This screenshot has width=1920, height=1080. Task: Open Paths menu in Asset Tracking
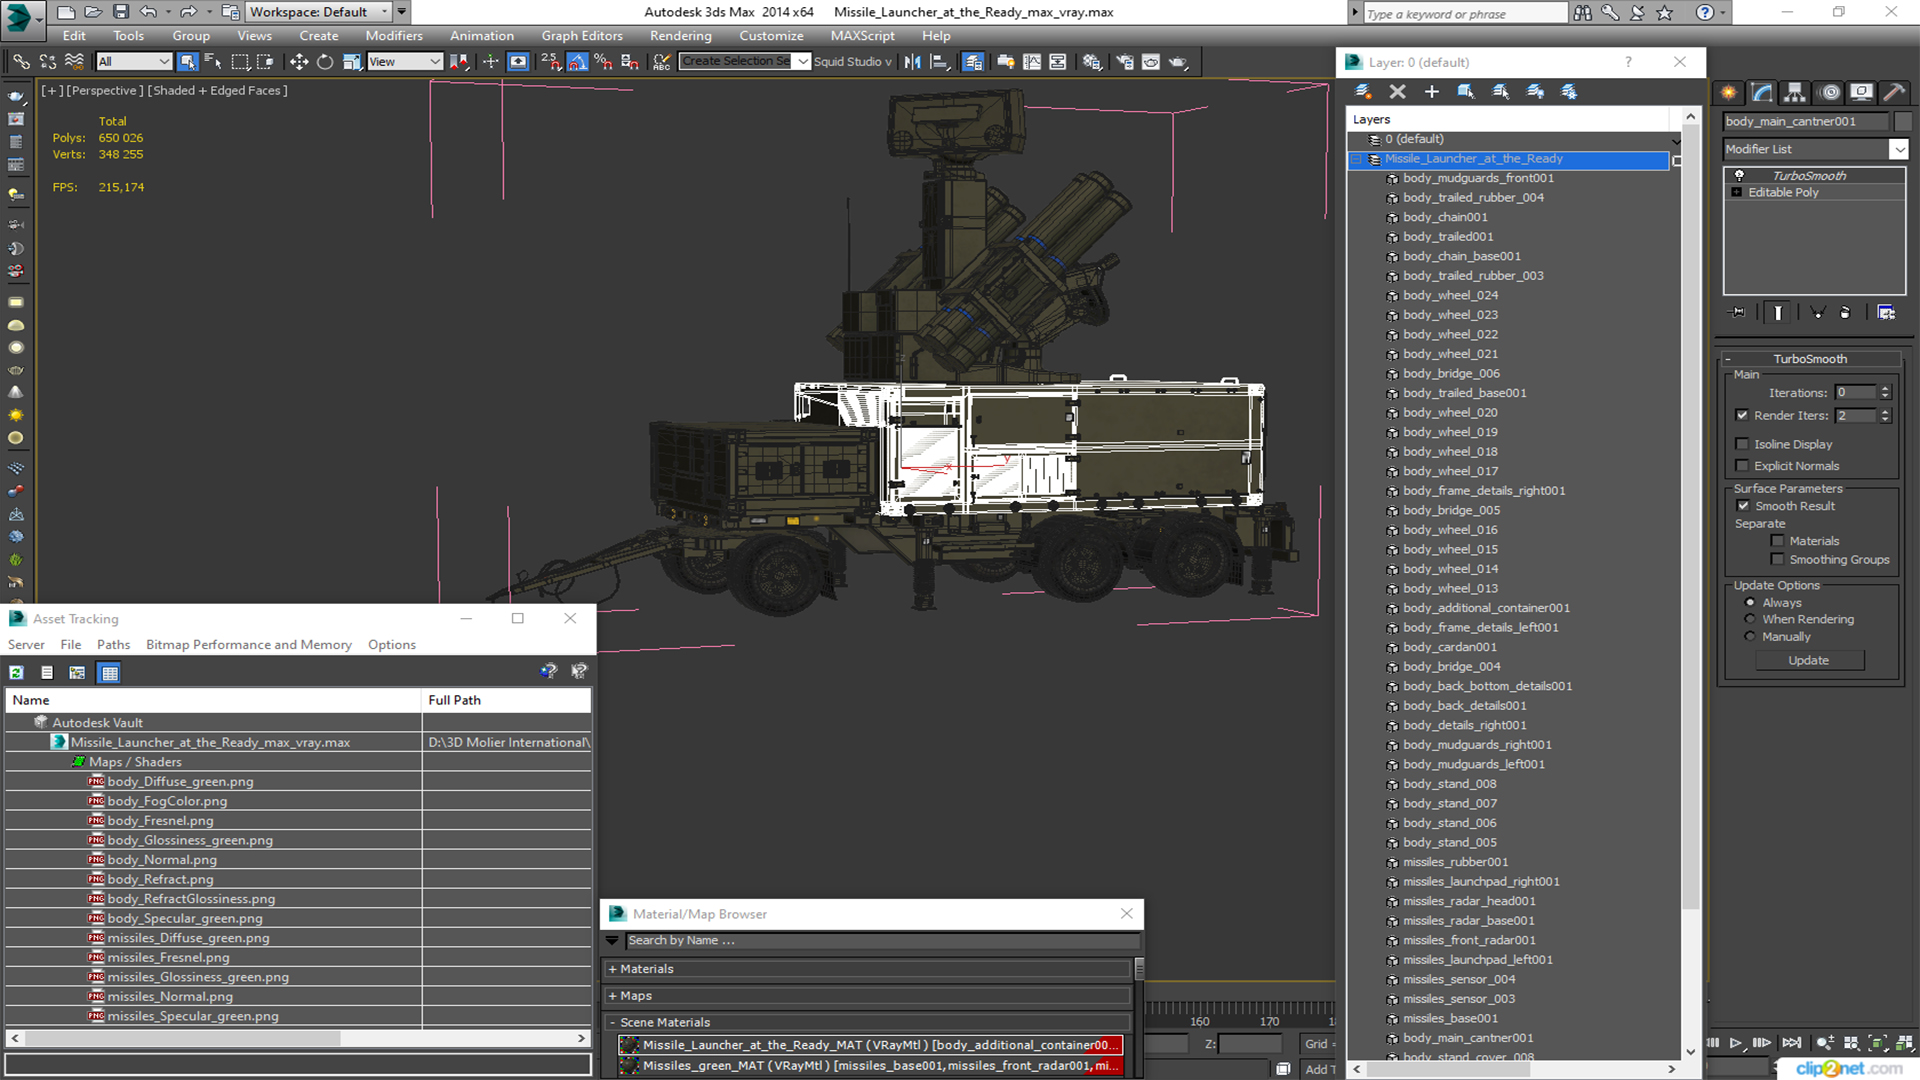coord(113,645)
